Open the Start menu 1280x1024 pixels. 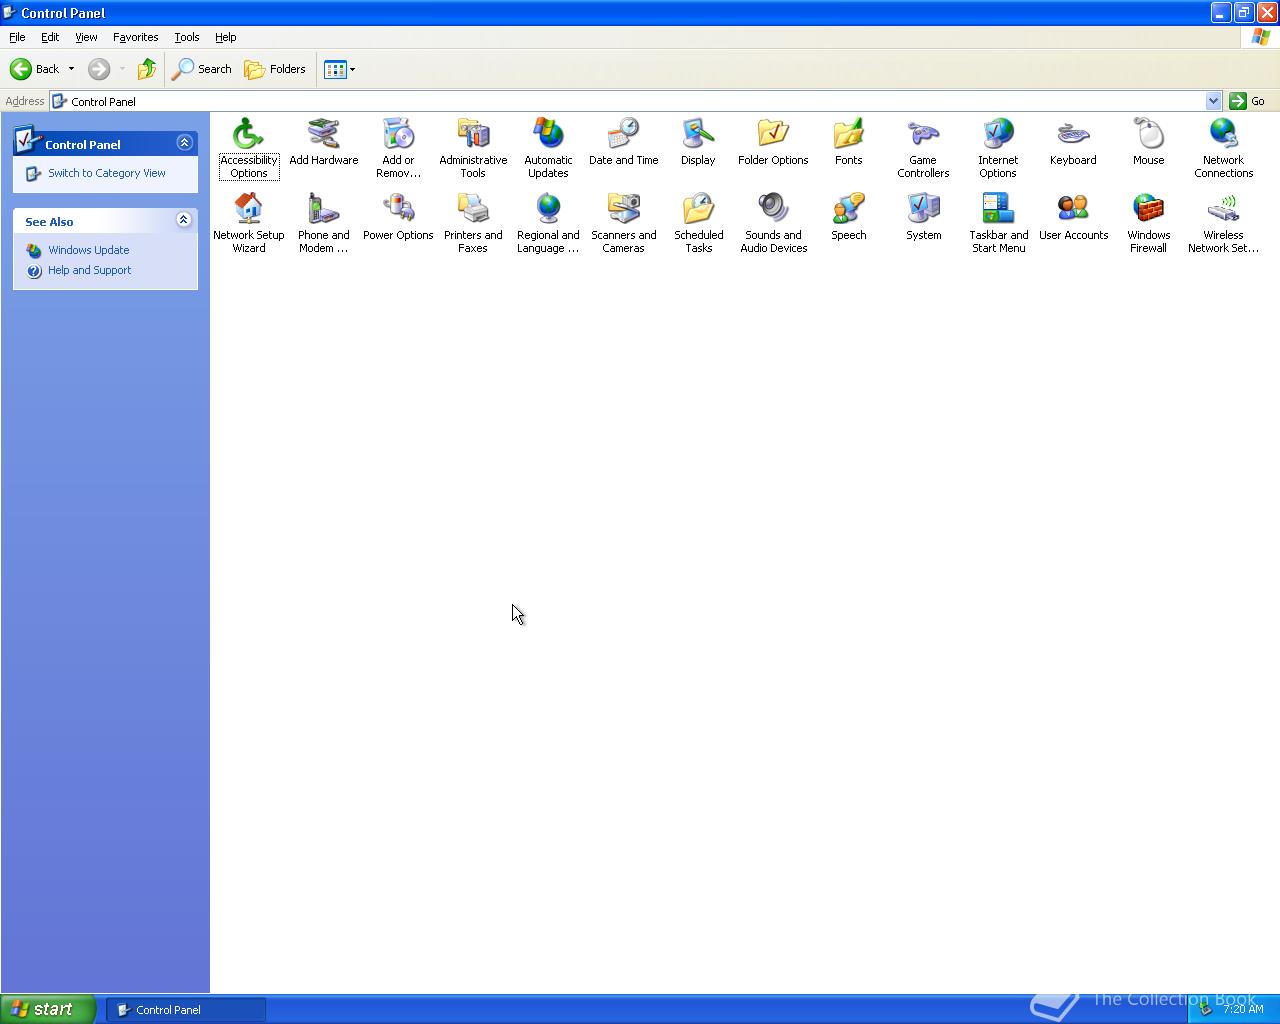[x=48, y=1009]
